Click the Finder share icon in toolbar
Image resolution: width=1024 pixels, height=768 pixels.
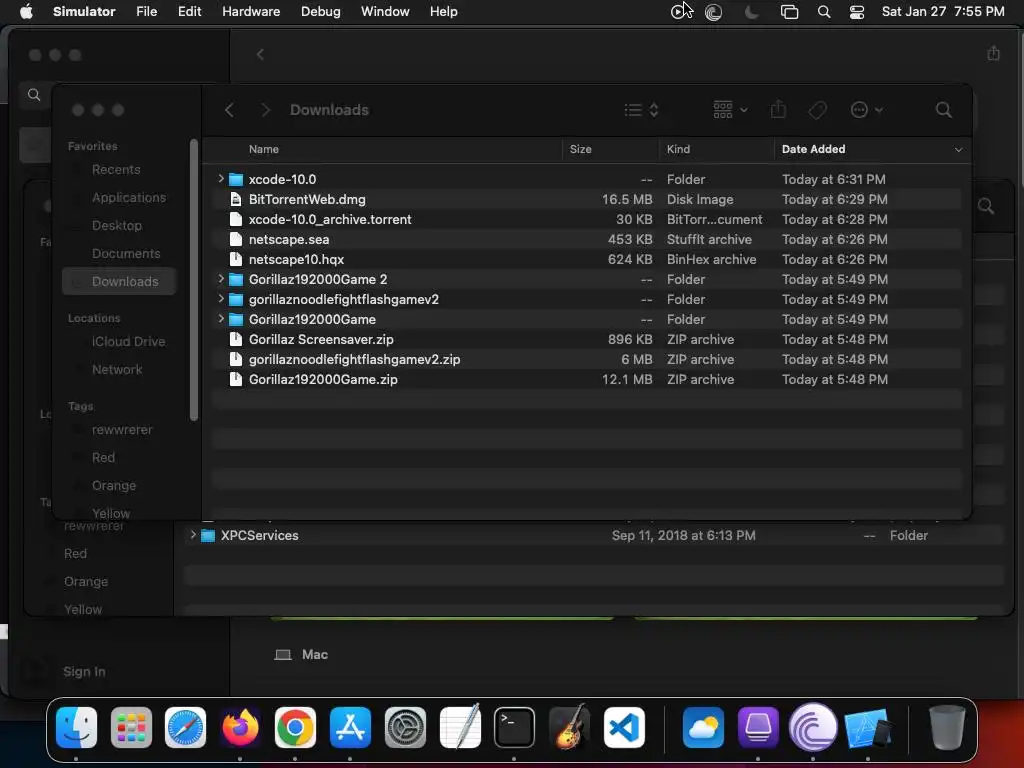coord(778,110)
